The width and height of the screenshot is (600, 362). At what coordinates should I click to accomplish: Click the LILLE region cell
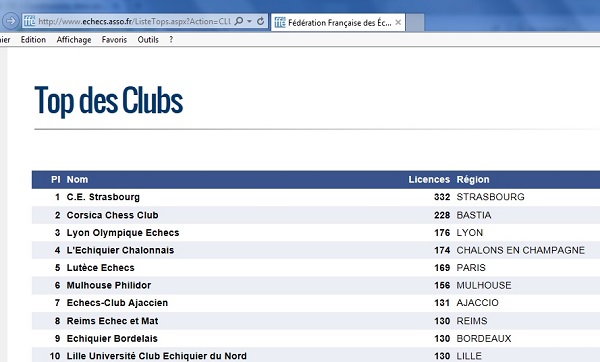pyautogui.click(x=469, y=356)
